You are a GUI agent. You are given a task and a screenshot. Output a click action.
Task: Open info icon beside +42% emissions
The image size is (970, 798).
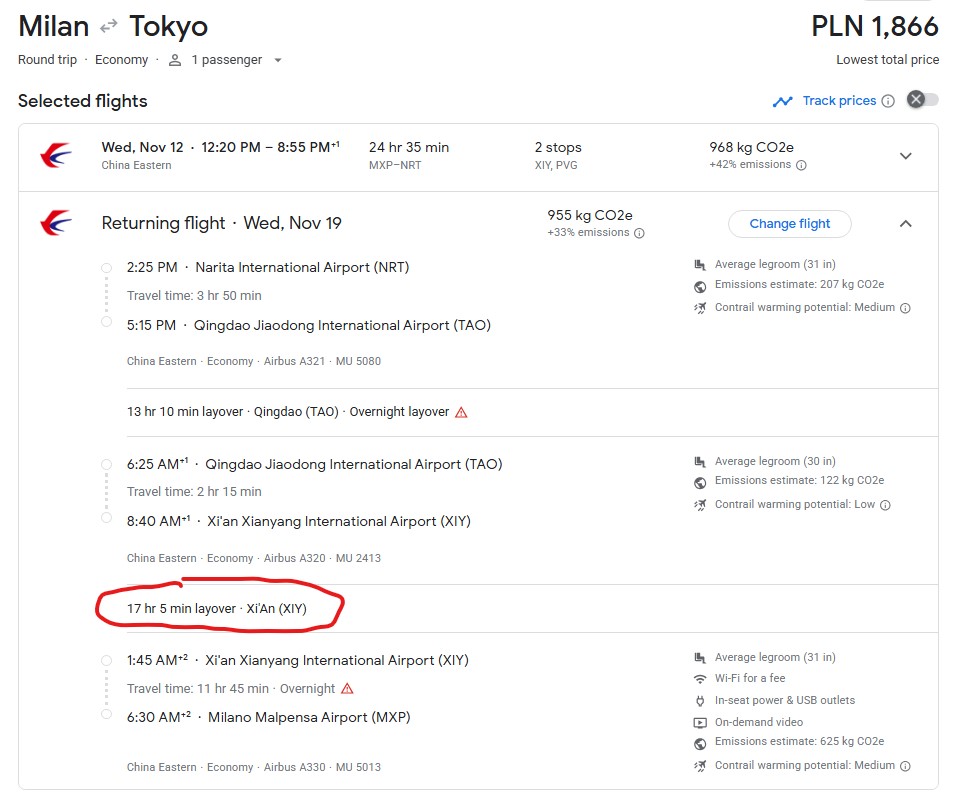801,165
